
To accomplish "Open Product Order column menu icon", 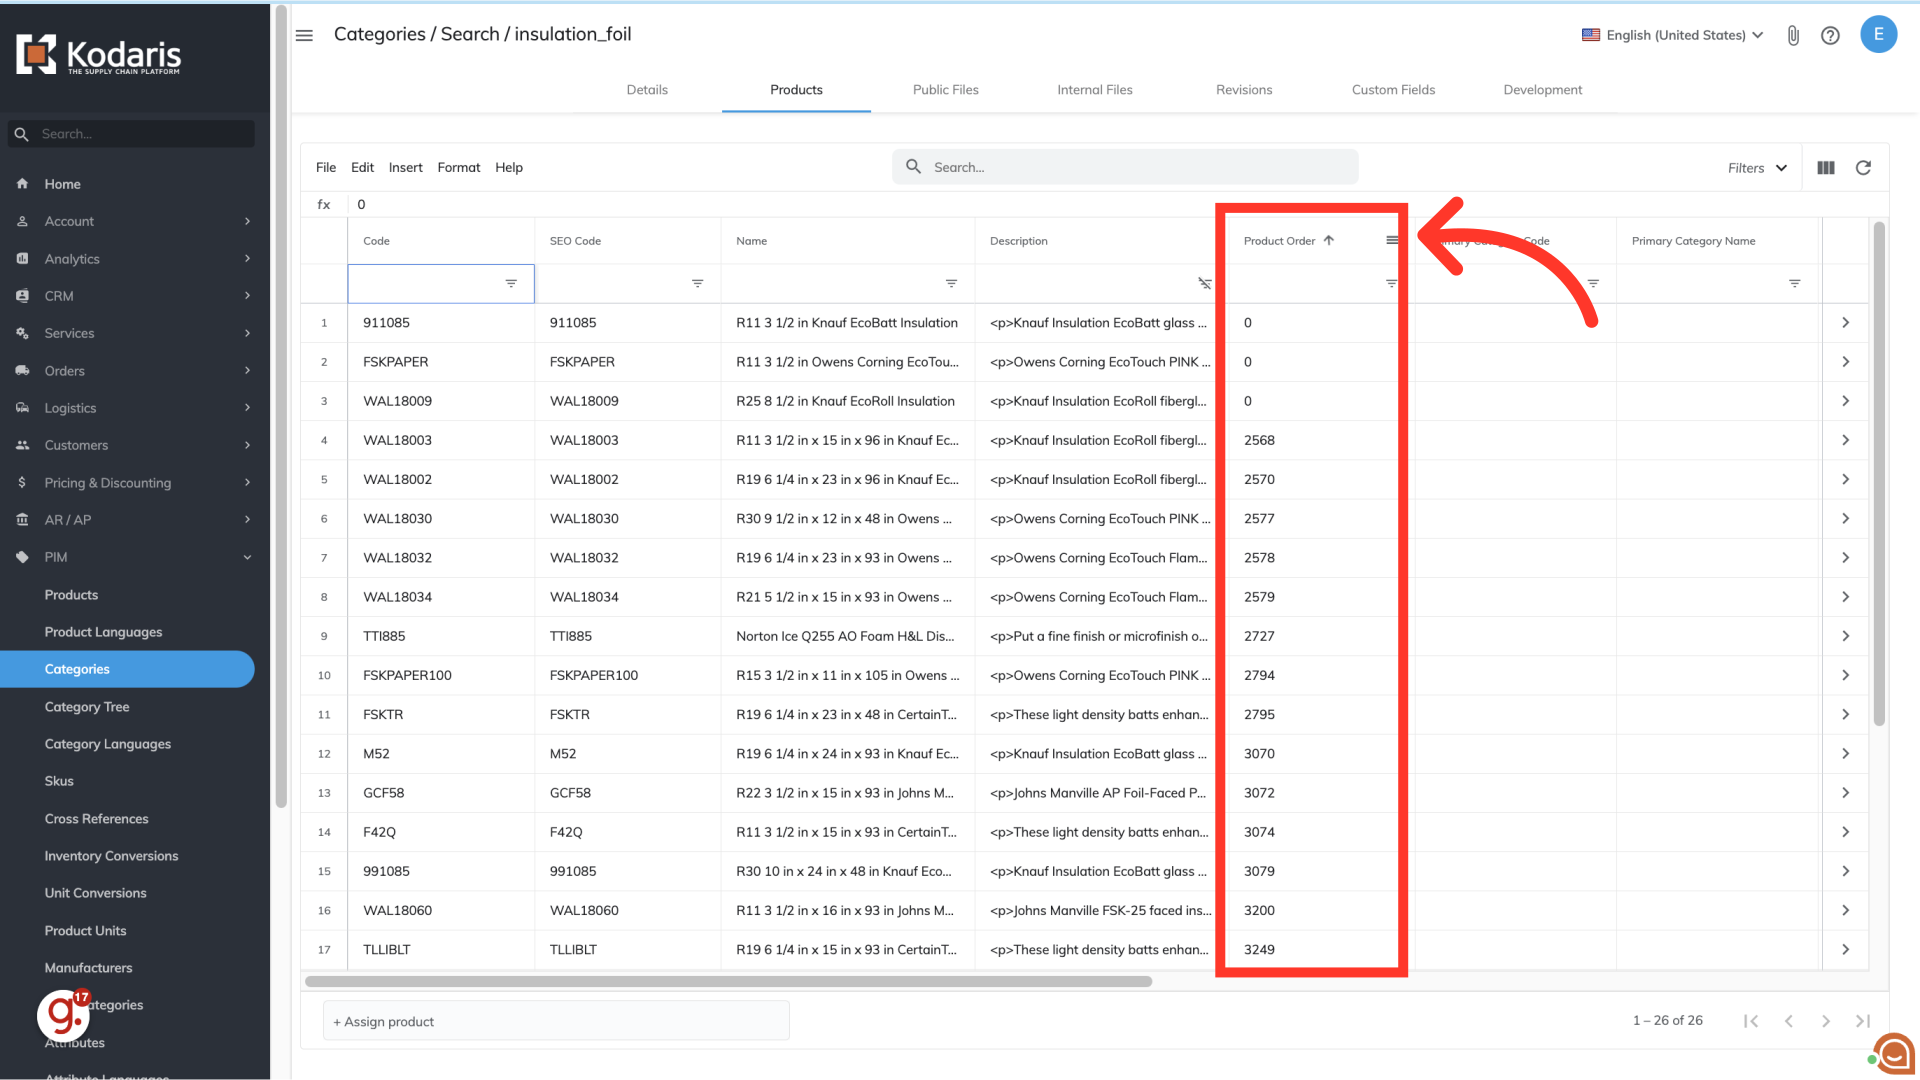I will click(1391, 240).
